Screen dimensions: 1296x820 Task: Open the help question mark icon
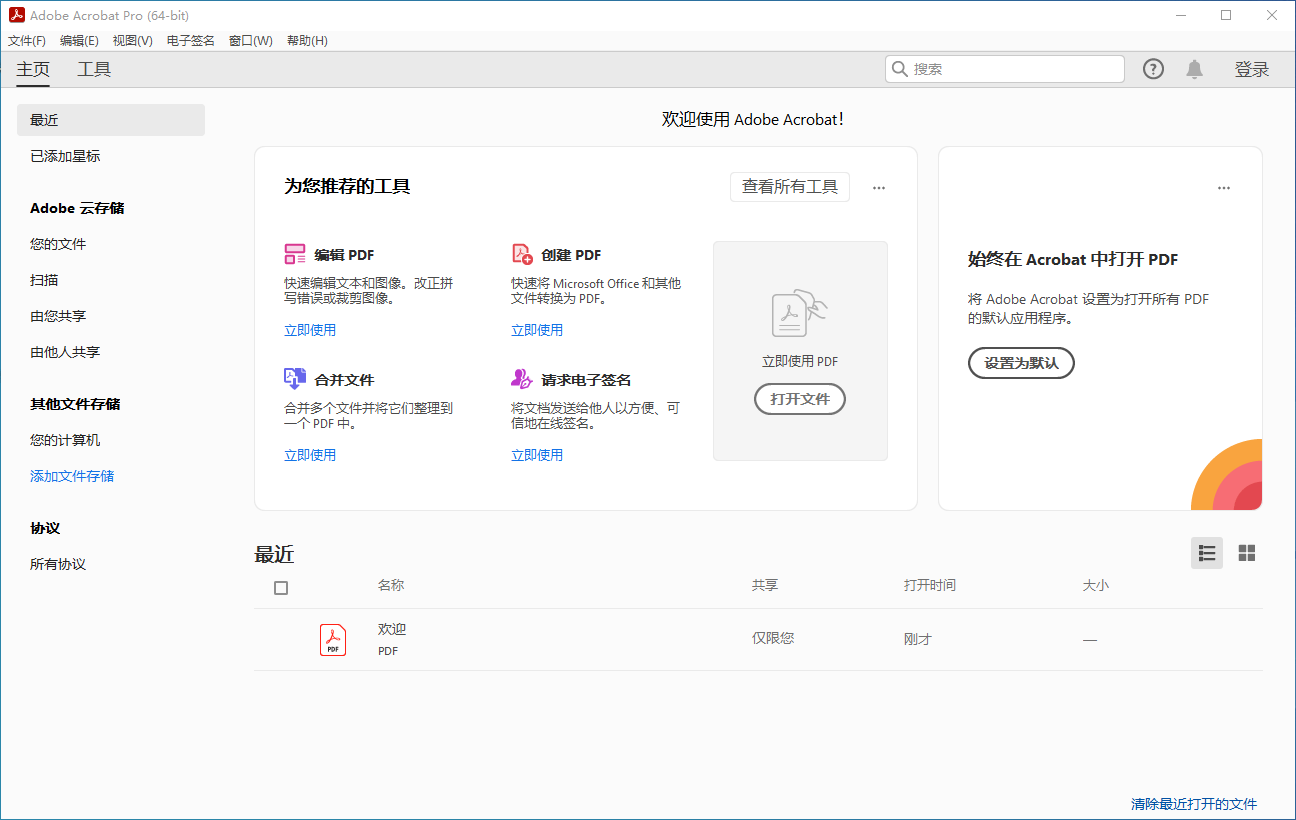[x=1153, y=68]
